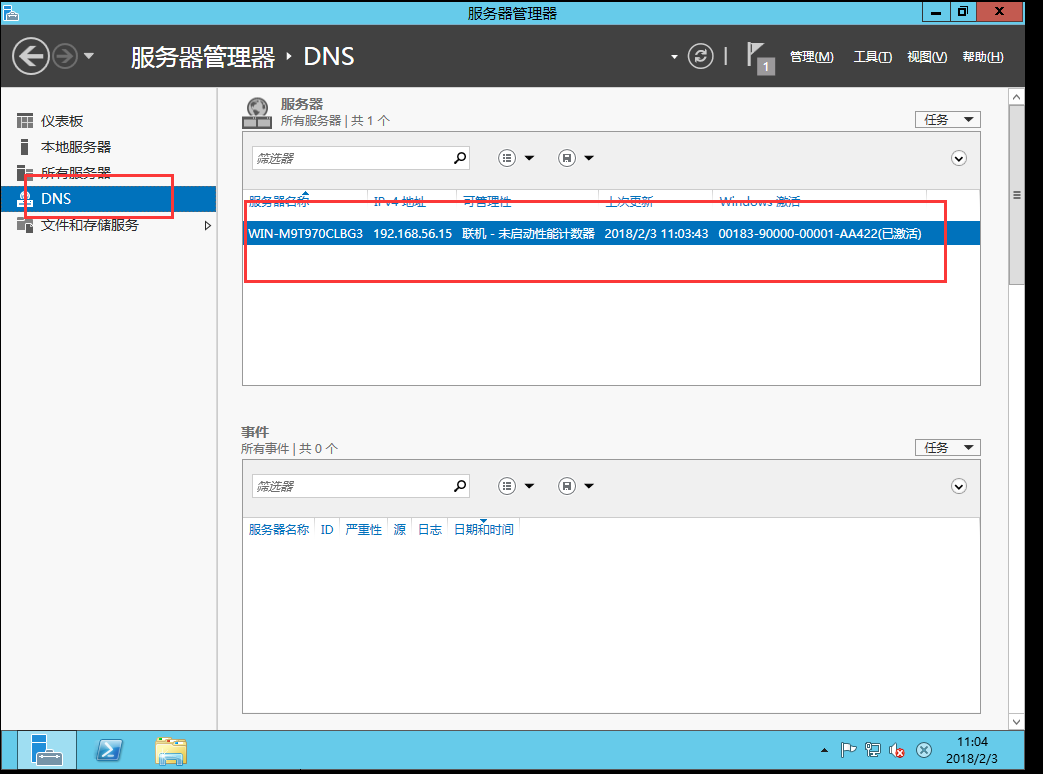Sort events by 日期和时间 column

pos(484,529)
